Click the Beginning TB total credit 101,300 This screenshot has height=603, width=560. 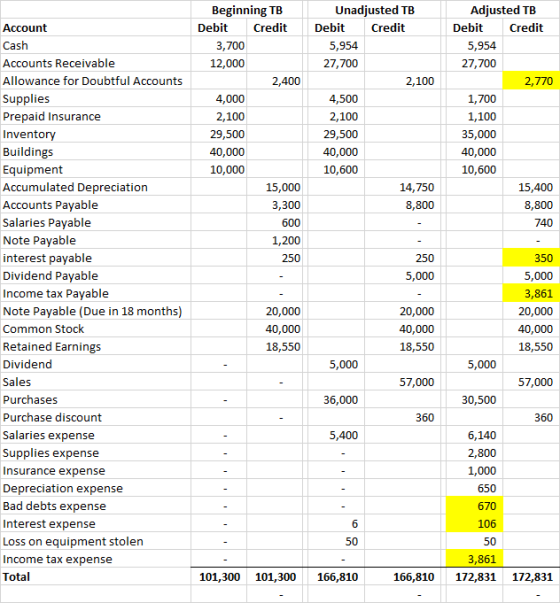point(275,576)
